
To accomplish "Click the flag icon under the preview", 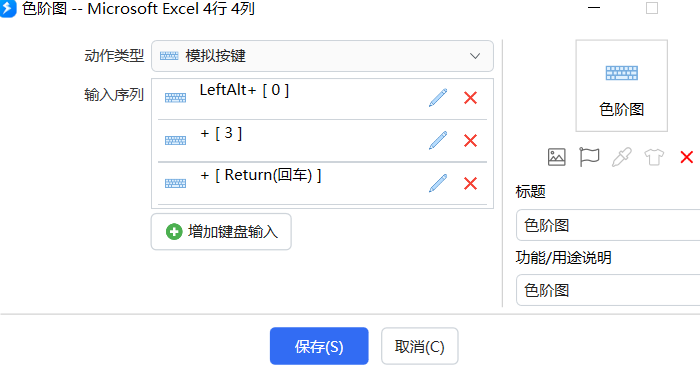I will click(x=589, y=157).
